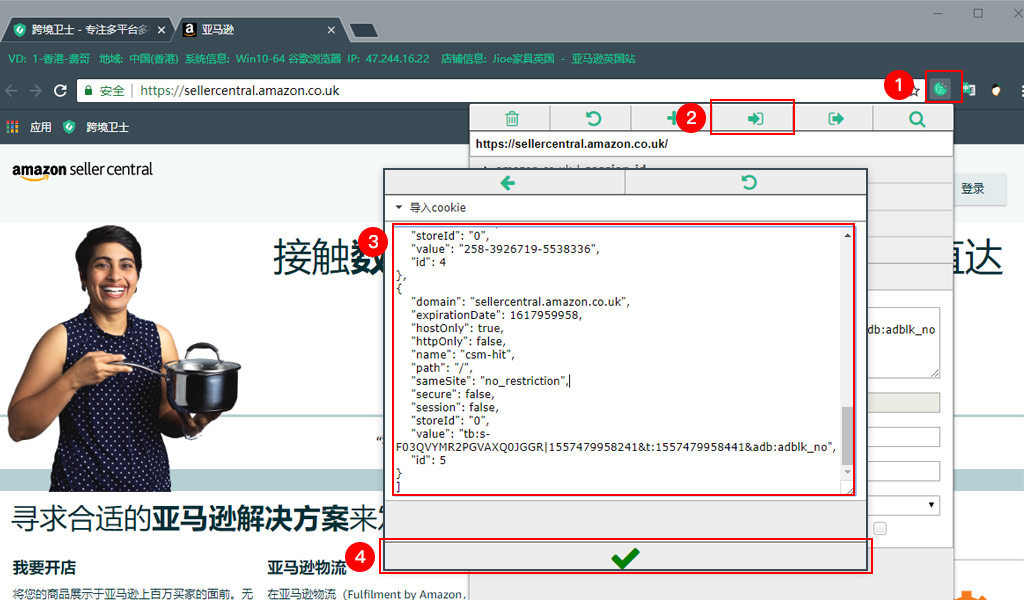Collapse the 导入cookie section
The height and width of the screenshot is (600, 1024).
click(x=398, y=207)
